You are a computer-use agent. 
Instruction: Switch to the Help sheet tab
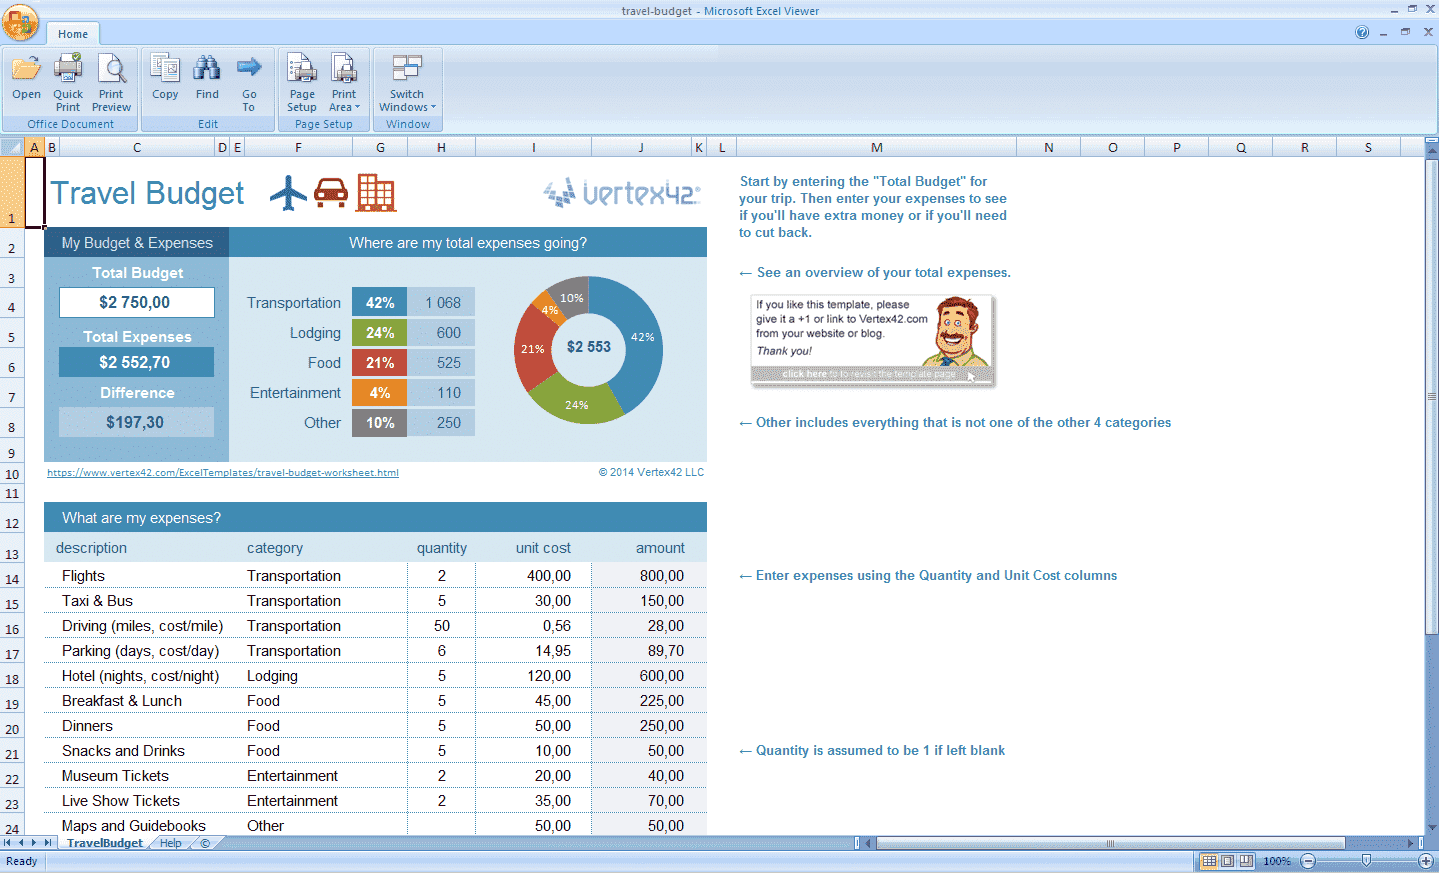pos(169,842)
